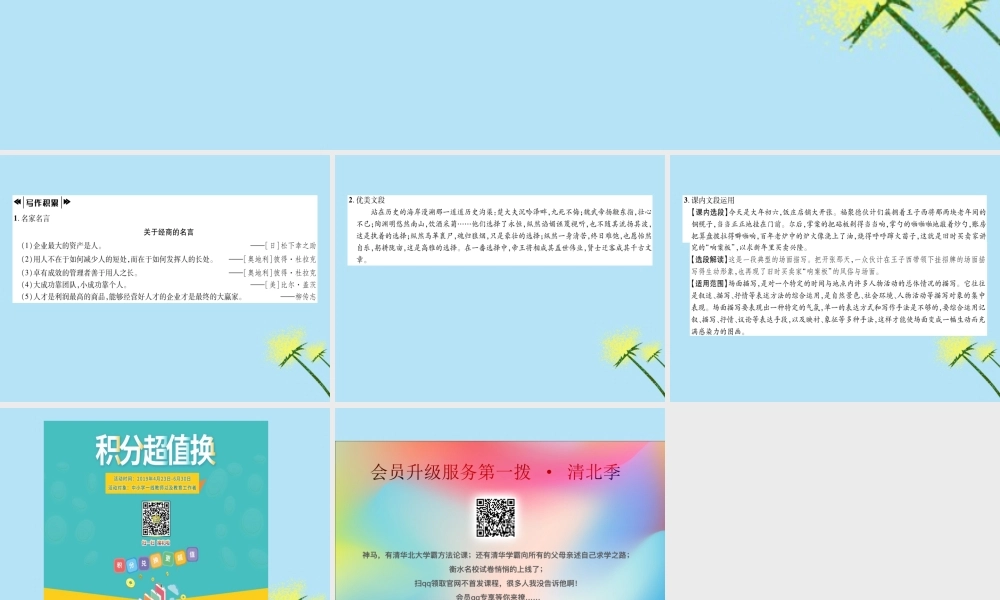The image size is (1000, 600).
Task: Select the 会员升级服务第一拨 promotional slide
Action: (500, 504)
